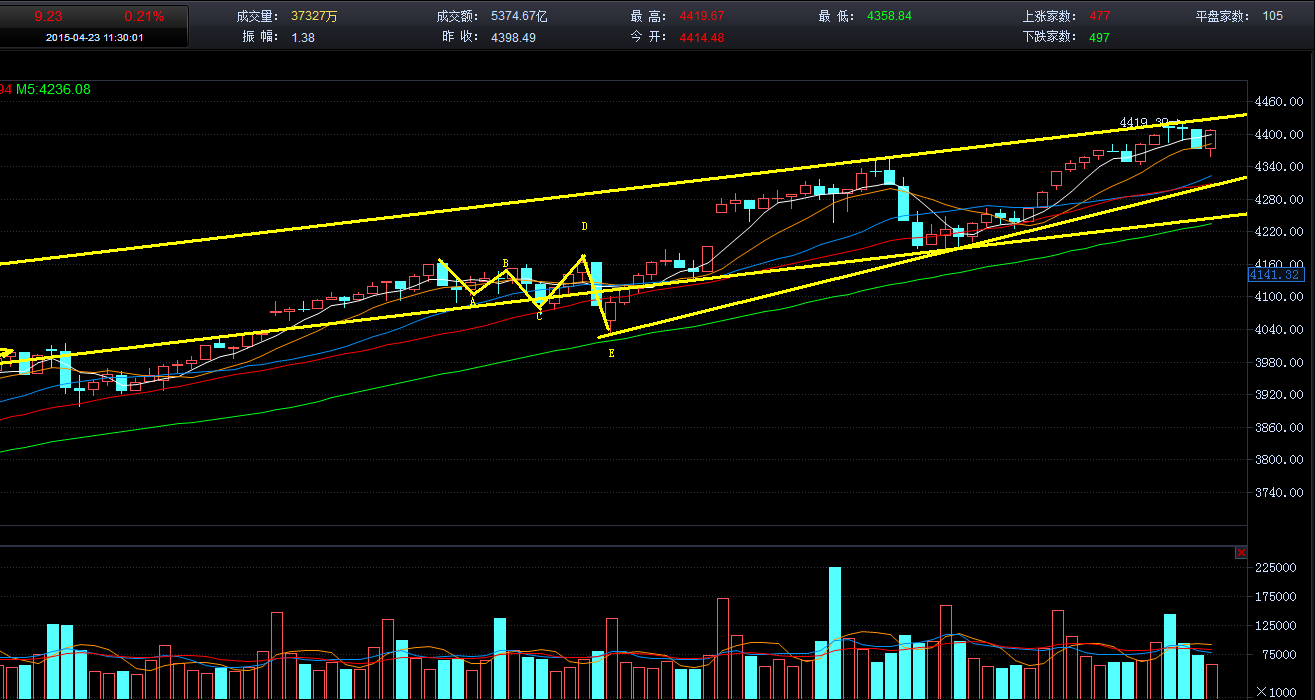
Task: Click the 225000 volume axis label
Action: coord(1281,567)
